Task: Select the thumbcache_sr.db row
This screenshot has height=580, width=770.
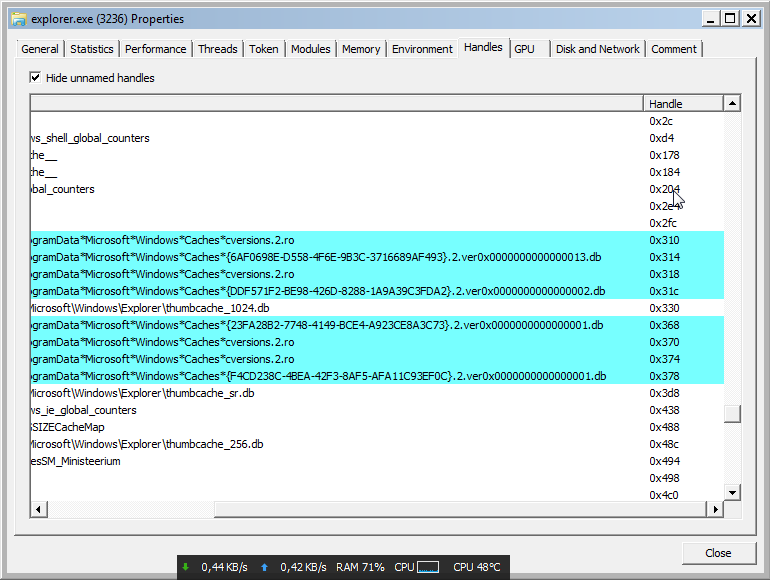Action: point(377,393)
